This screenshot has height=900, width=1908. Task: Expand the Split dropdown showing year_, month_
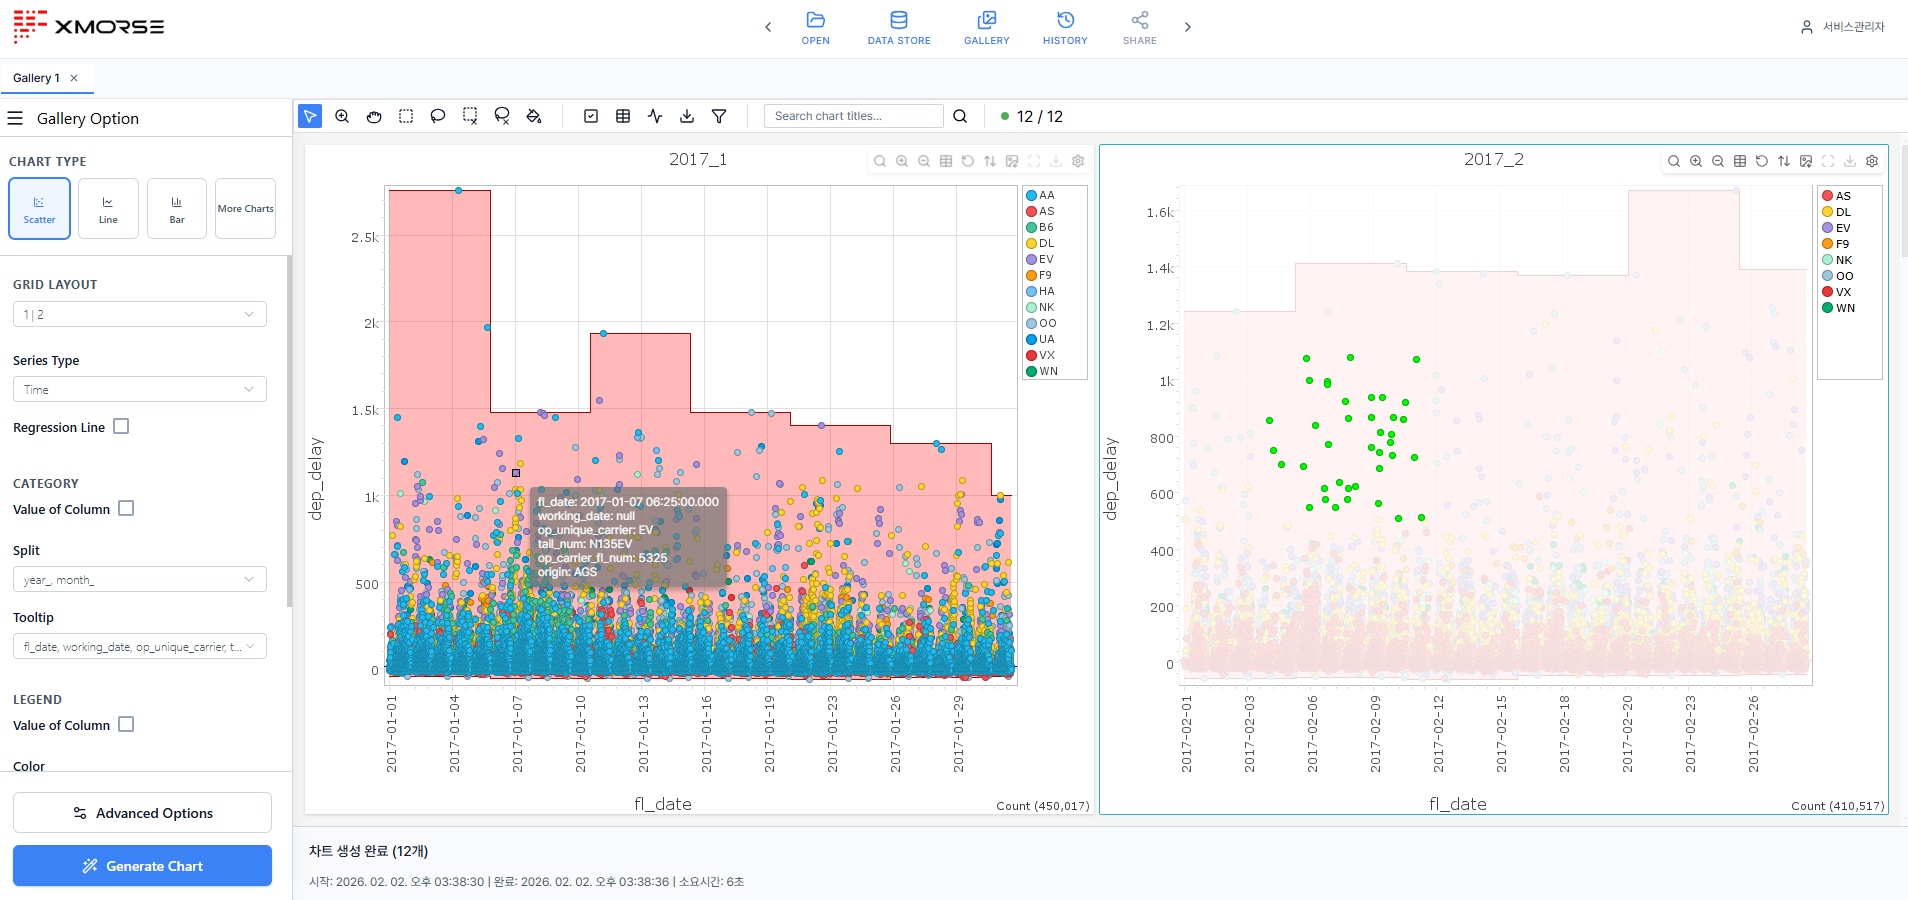tap(140, 579)
